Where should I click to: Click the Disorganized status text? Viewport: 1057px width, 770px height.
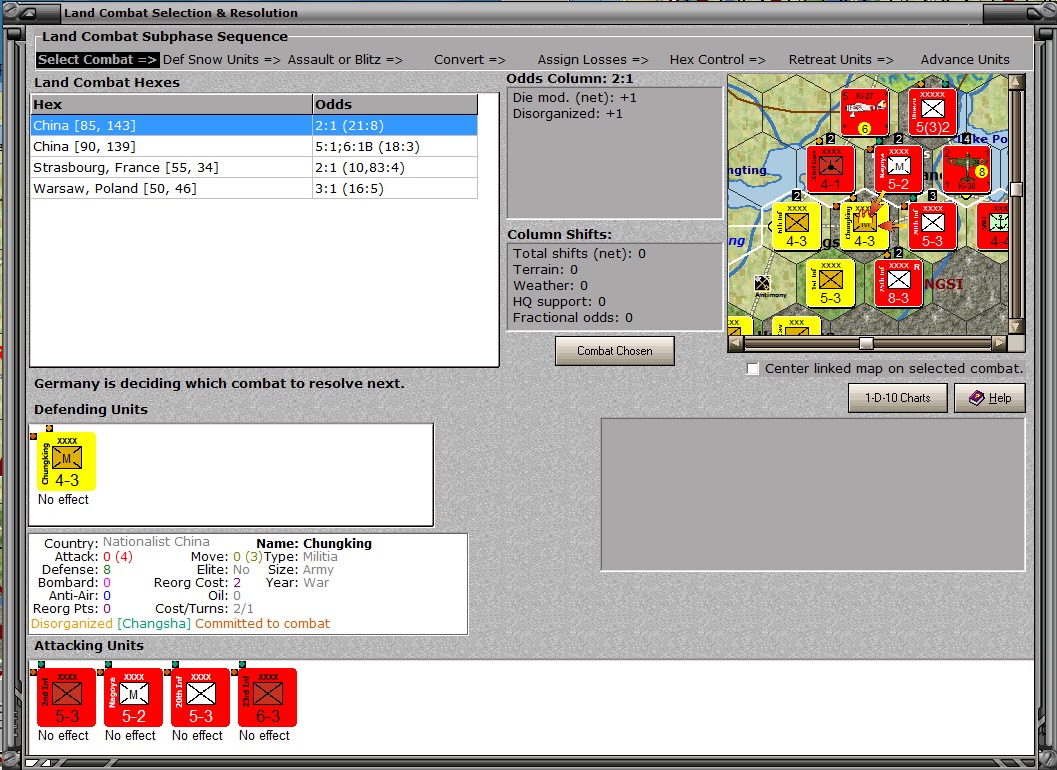click(71, 624)
